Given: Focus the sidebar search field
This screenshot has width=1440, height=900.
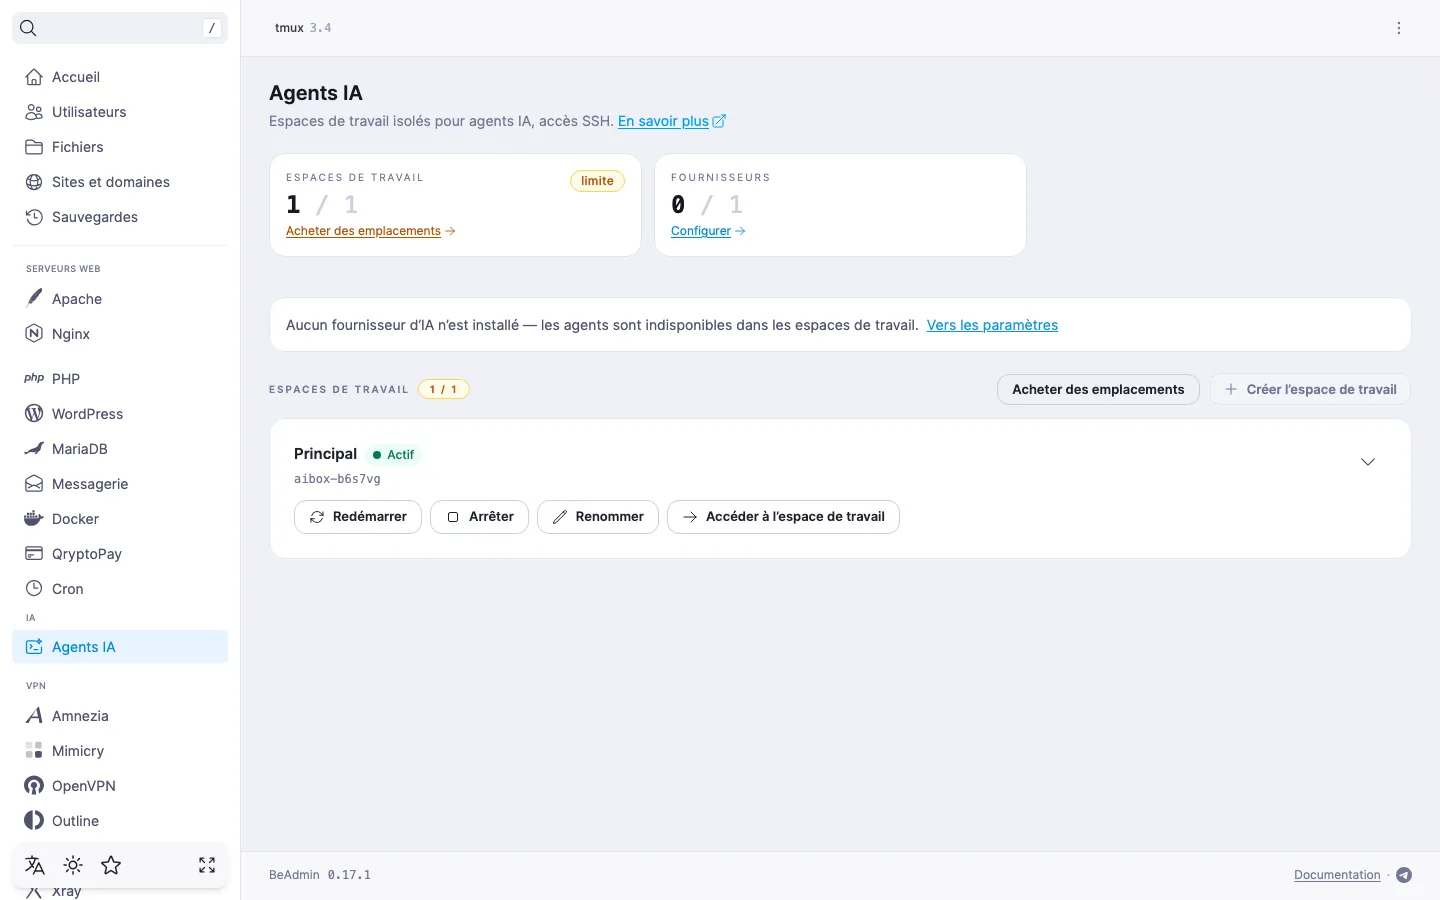Looking at the screenshot, I should pyautogui.click(x=120, y=28).
